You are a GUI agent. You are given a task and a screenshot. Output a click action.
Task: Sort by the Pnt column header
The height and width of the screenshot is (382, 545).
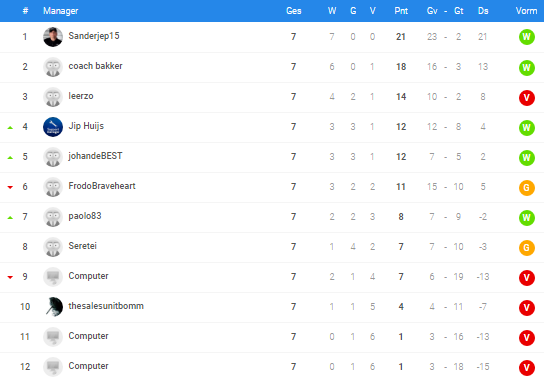click(x=401, y=11)
